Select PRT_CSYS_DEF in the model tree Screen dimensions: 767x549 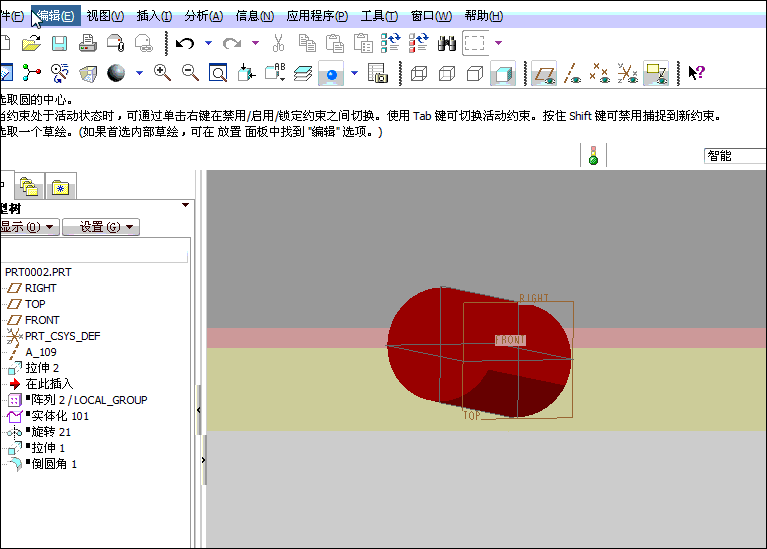[x=62, y=336]
